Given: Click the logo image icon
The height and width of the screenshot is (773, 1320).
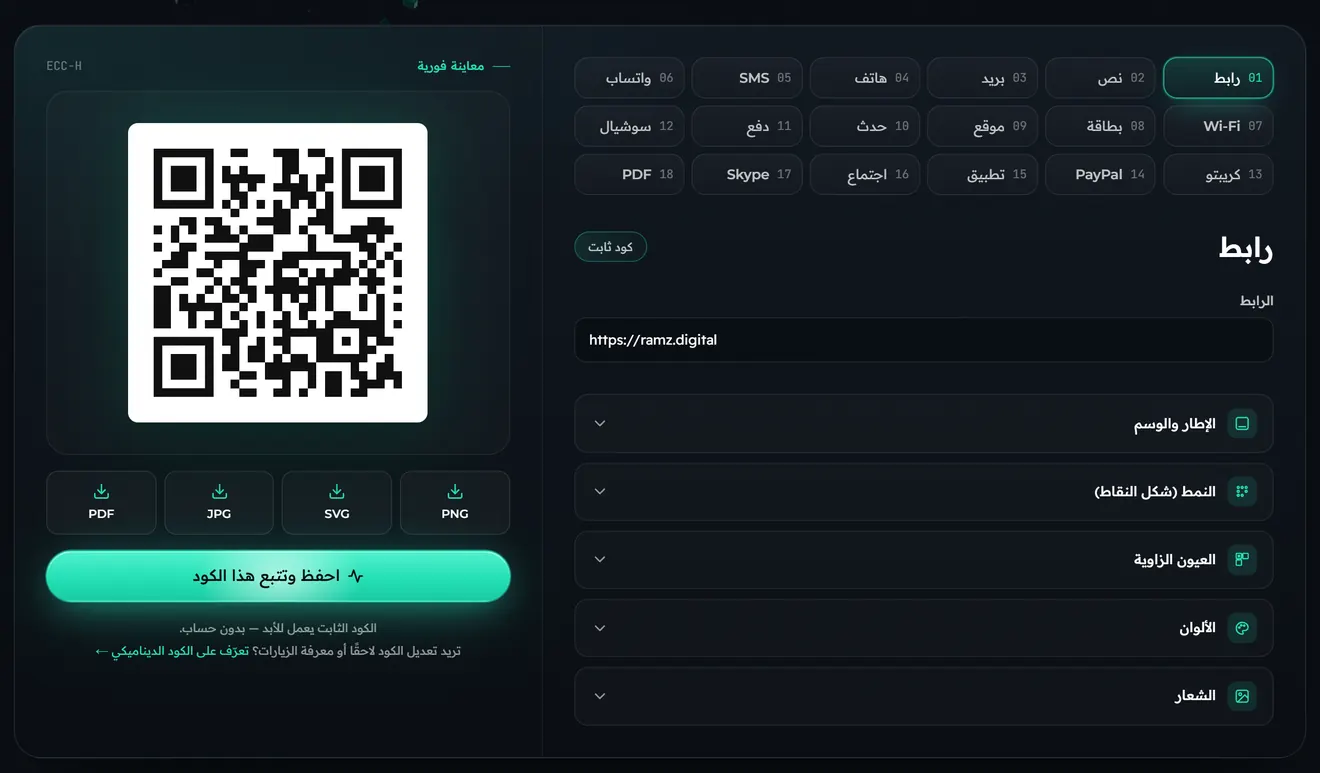Looking at the screenshot, I should [x=1242, y=696].
